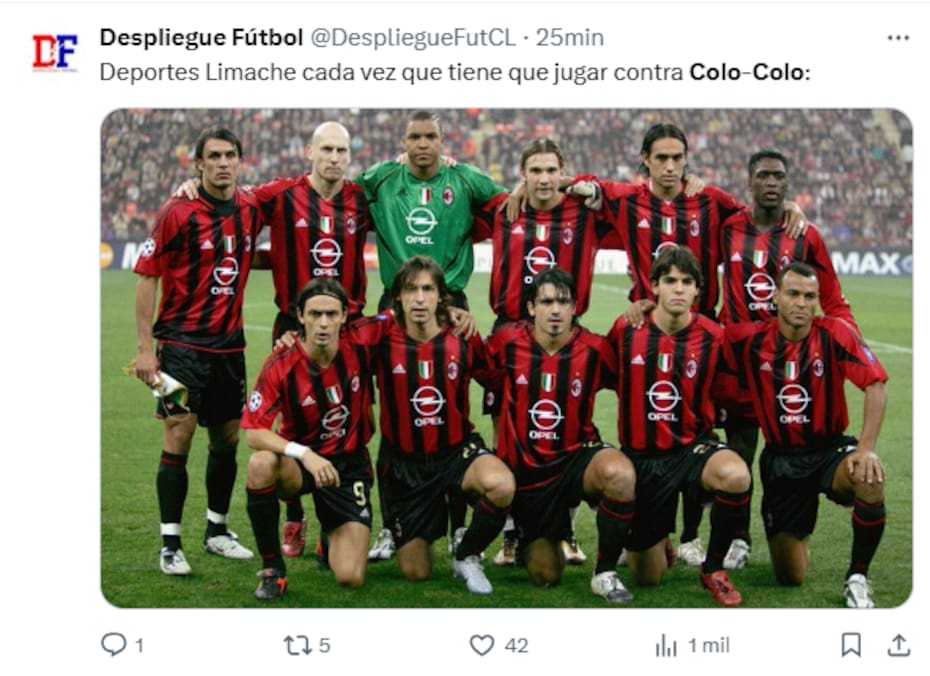Open the reply comment icon
Viewport: 930px width, 676px height.
coord(113,645)
